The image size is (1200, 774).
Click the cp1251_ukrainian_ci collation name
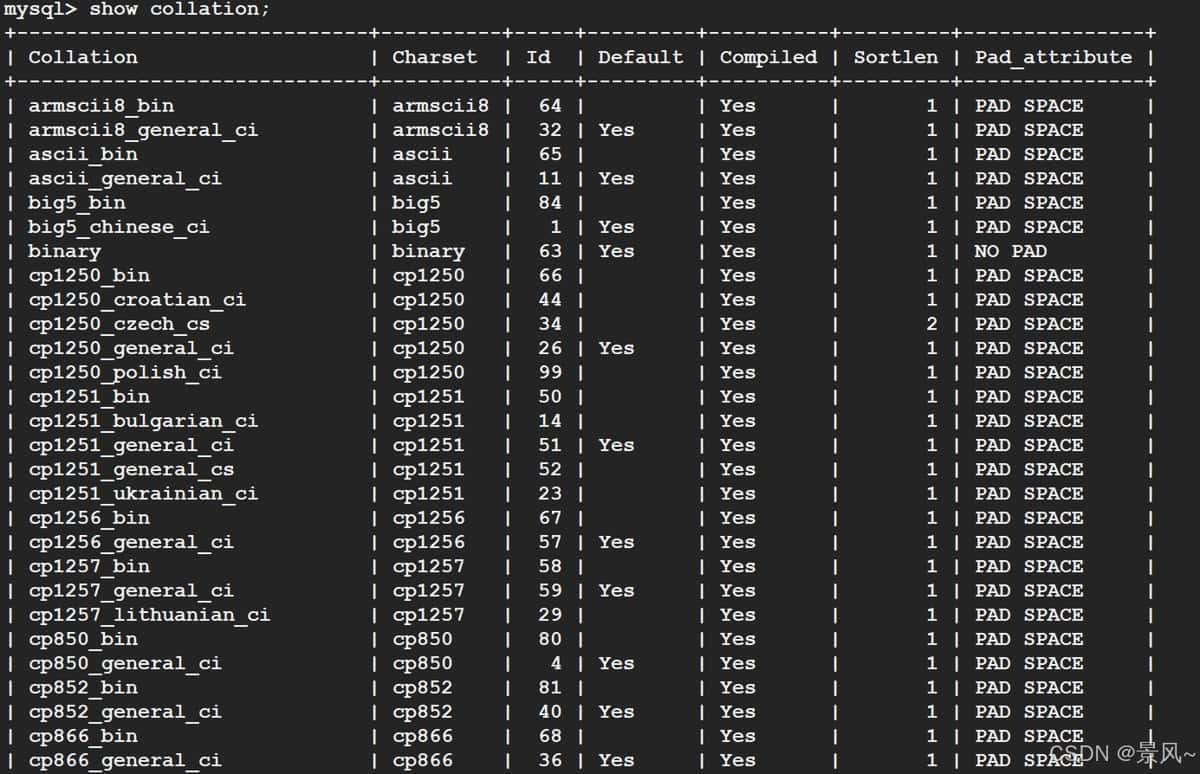tap(143, 493)
